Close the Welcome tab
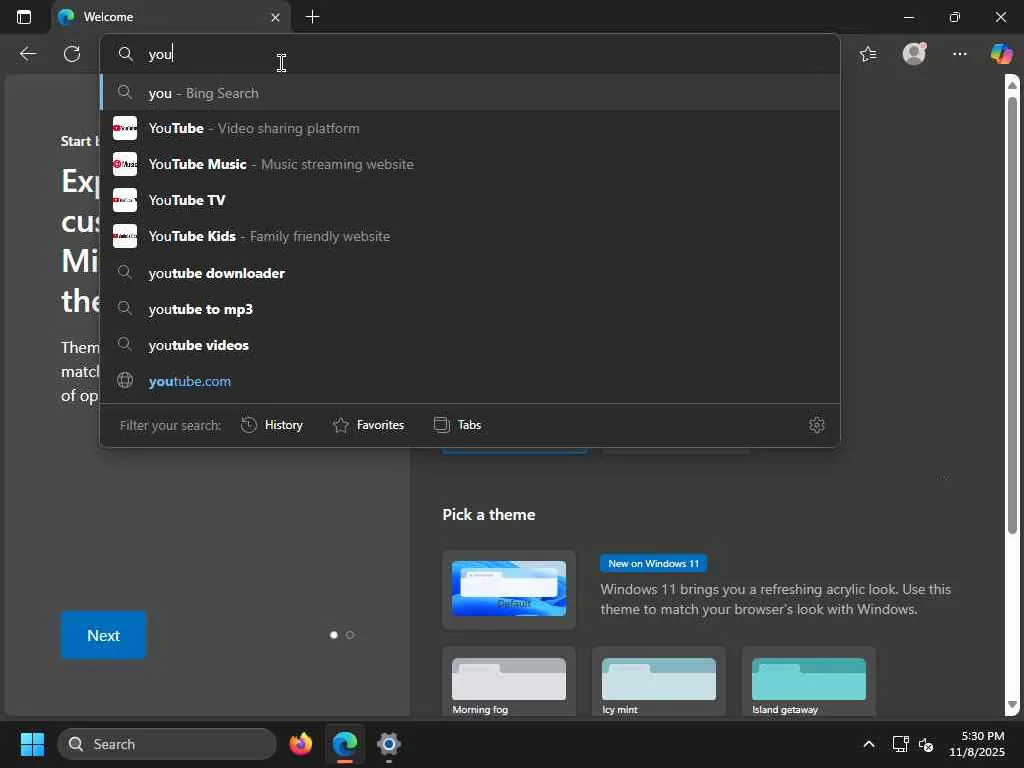This screenshot has width=1024, height=768. [x=275, y=18]
